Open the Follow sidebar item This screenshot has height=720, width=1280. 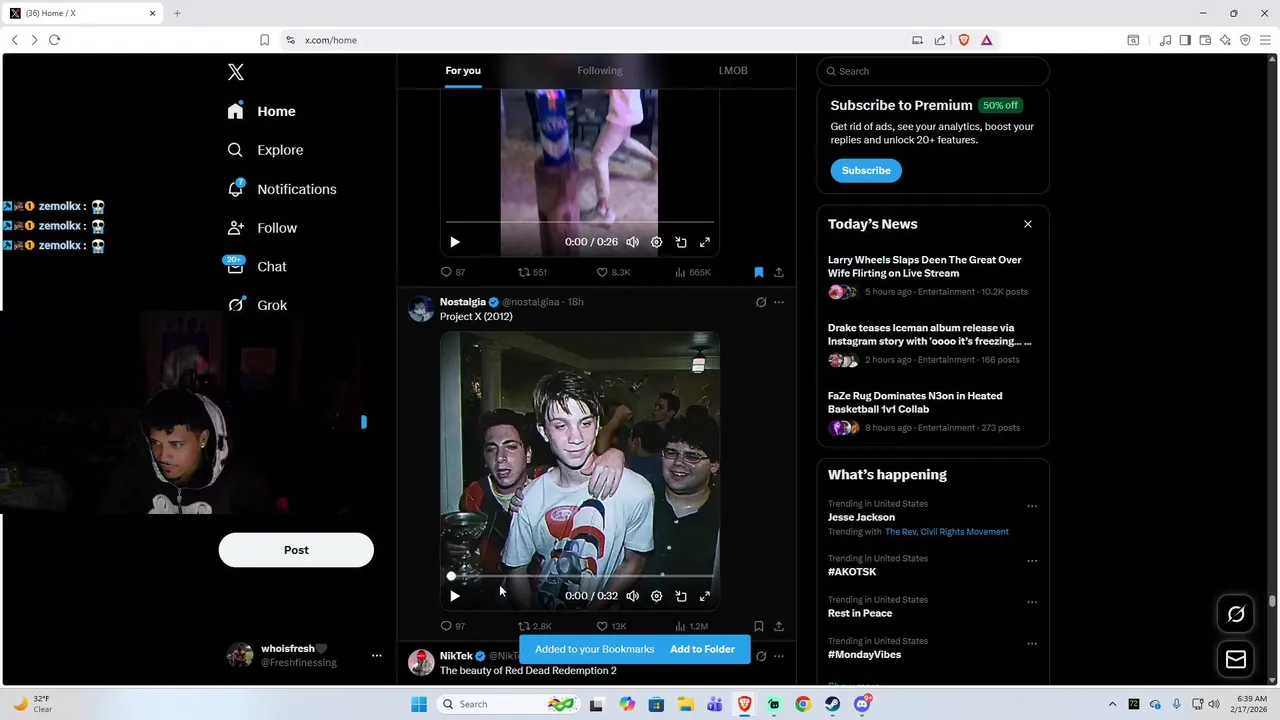pyautogui.click(x=262, y=228)
